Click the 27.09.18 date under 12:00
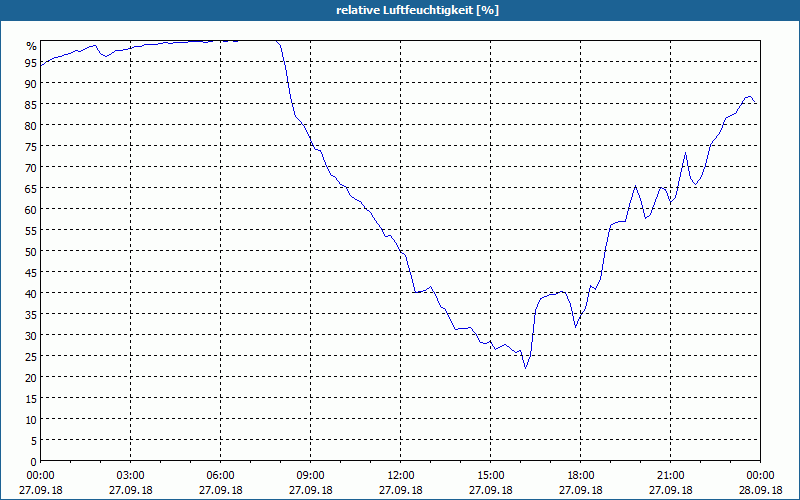This screenshot has height=500, width=800. pos(401,490)
